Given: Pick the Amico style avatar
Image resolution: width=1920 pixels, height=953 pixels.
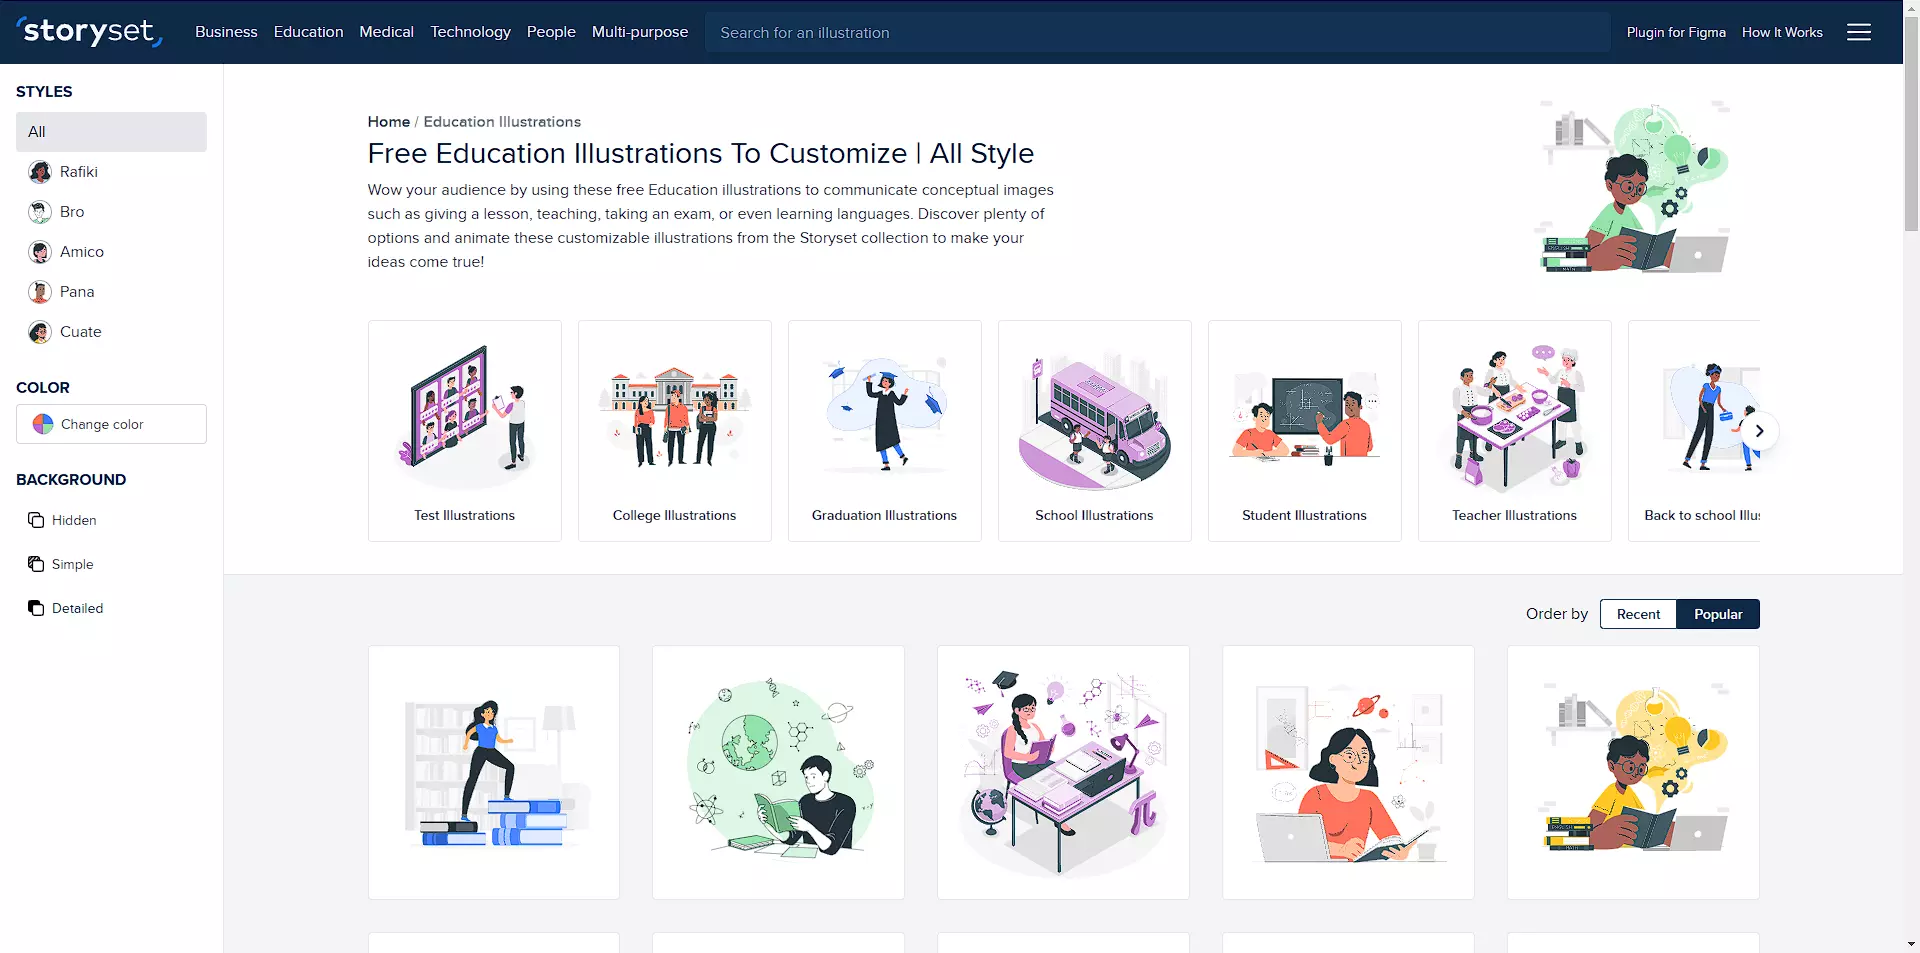Looking at the screenshot, I should coord(40,252).
